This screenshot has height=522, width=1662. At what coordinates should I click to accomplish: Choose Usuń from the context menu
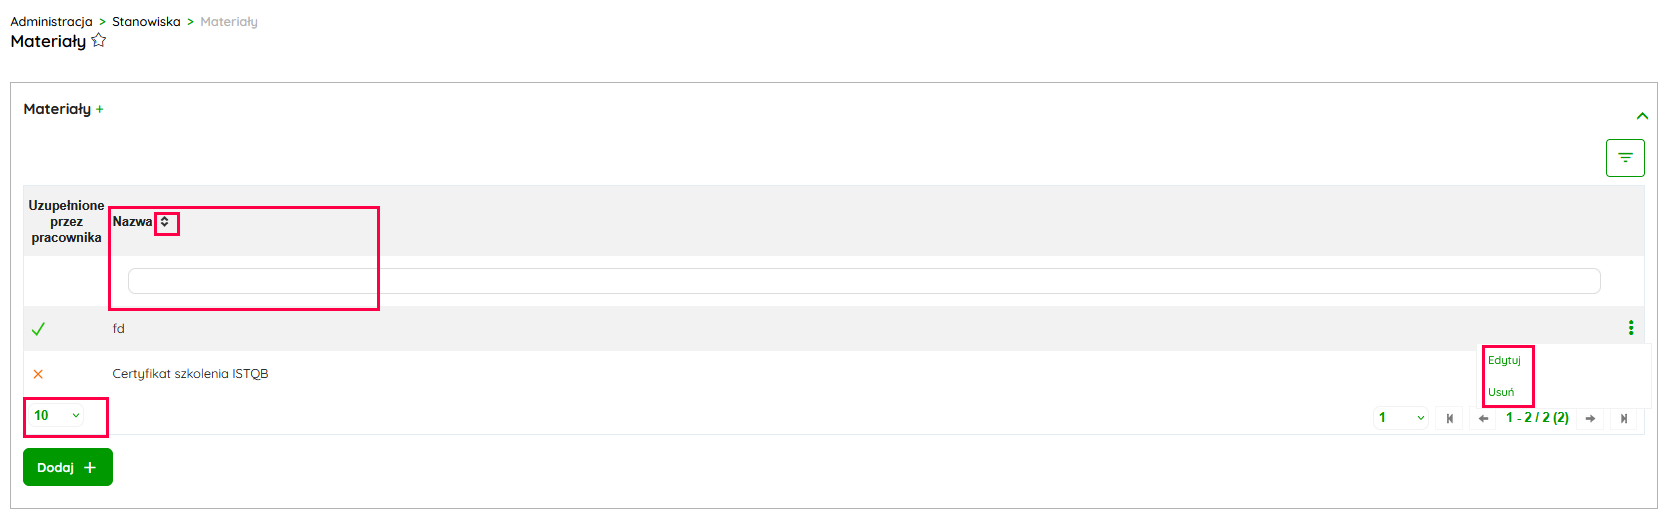tap(1501, 392)
